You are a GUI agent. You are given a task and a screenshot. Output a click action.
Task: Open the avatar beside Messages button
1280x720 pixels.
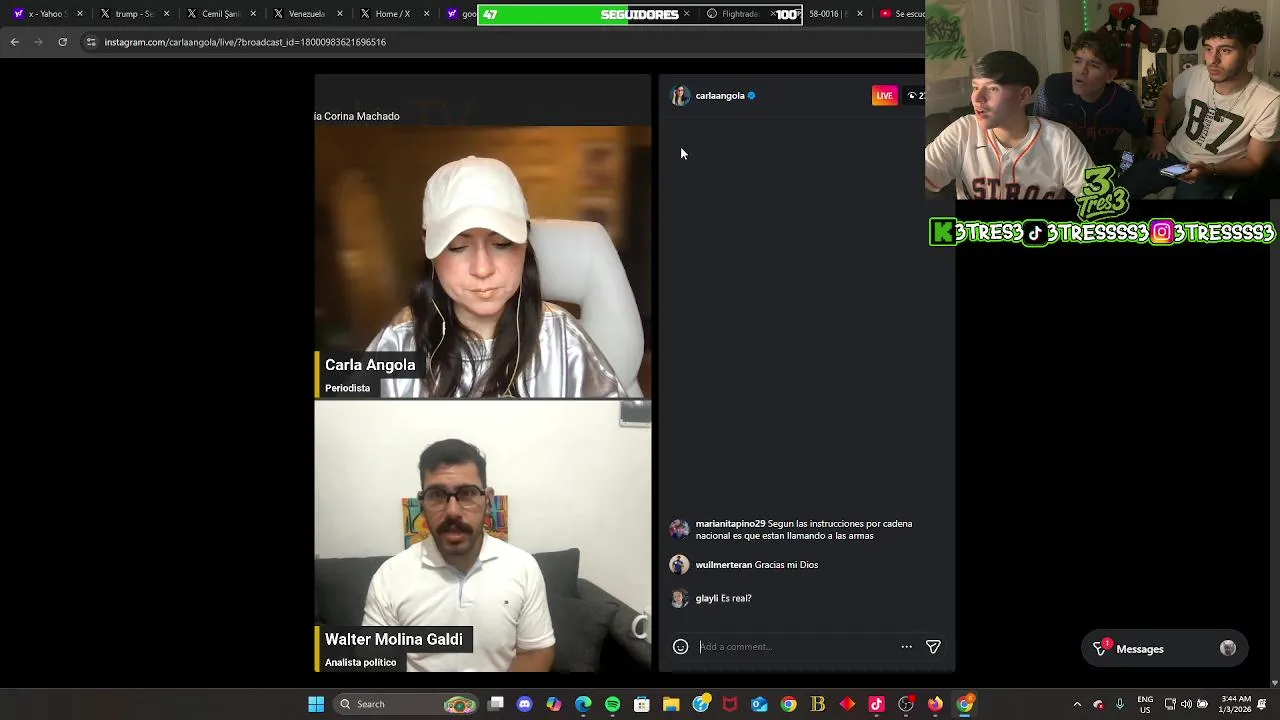pyautogui.click(x=1228, y=649)
